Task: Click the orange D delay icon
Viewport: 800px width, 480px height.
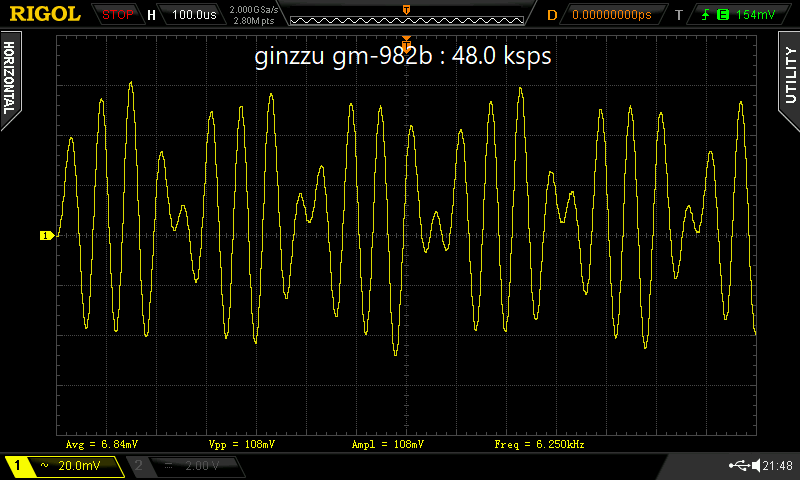Action: 552,15
